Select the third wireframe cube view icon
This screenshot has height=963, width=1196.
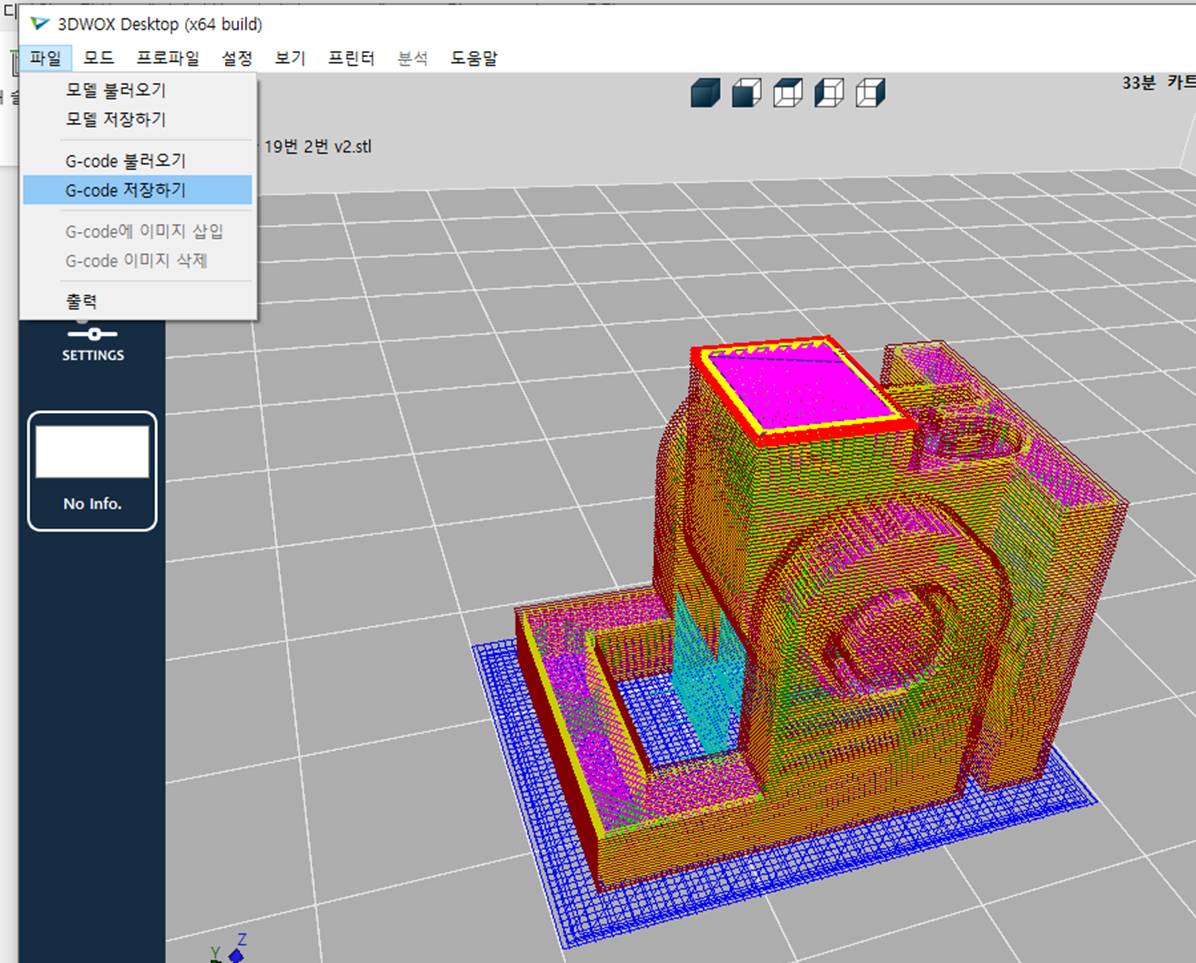[787, 93]
